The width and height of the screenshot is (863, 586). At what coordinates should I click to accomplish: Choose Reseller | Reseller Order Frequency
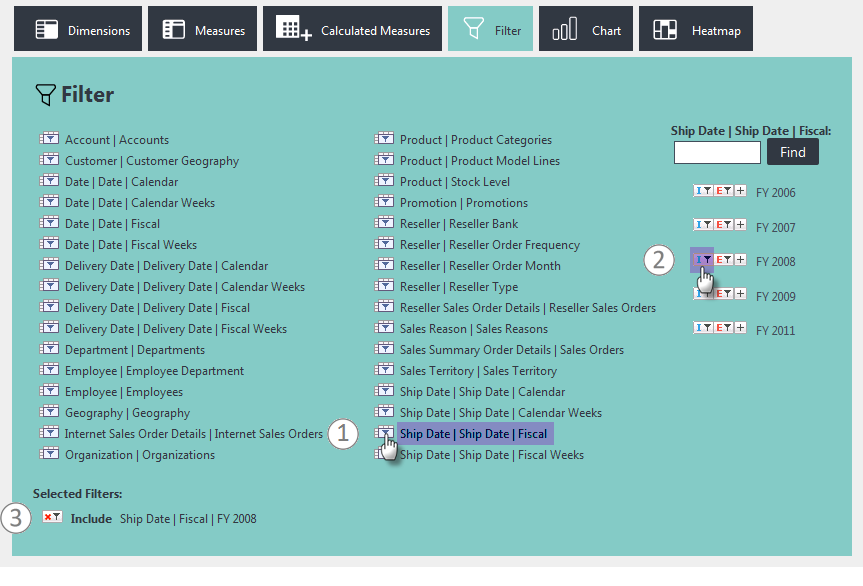pyautogui.click(x=490, y=245)
